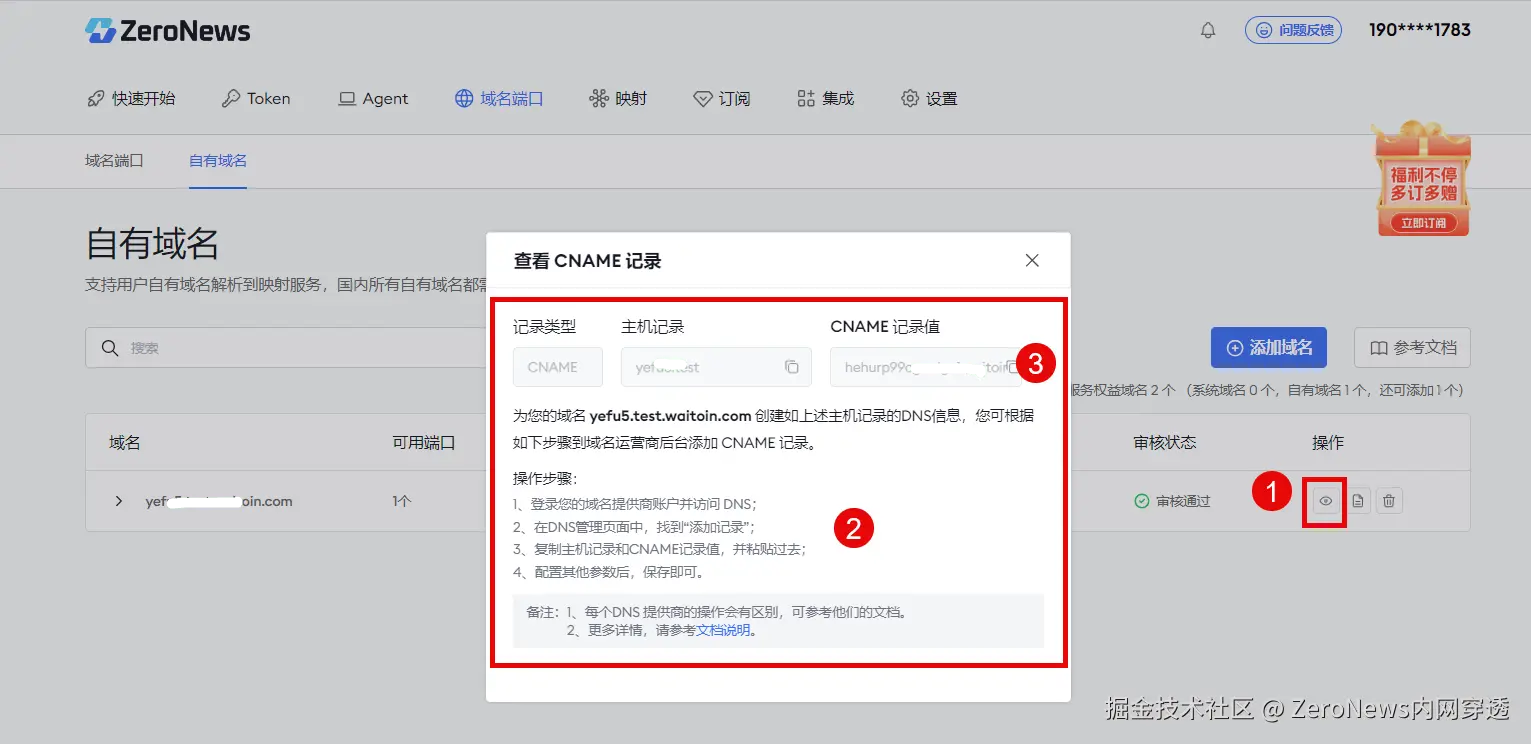
Task: Click the 域名 column header
Action: click(x=125, y=442)
